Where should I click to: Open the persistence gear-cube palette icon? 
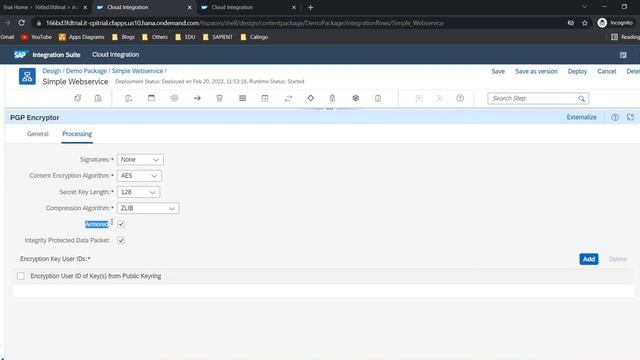point(356,98)
